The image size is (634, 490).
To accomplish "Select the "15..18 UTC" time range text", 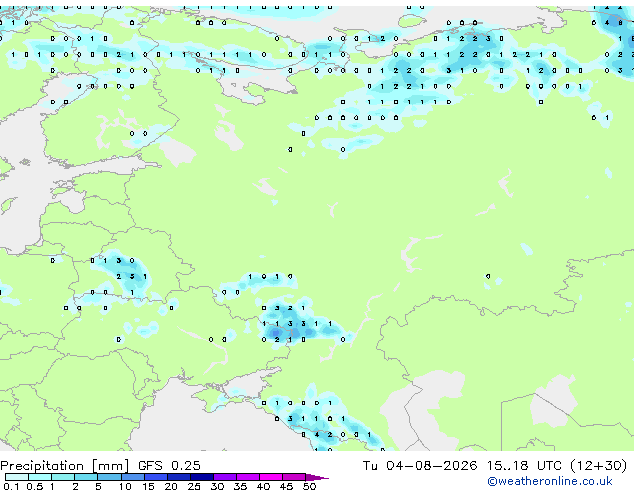I will [x=524, y=466].
